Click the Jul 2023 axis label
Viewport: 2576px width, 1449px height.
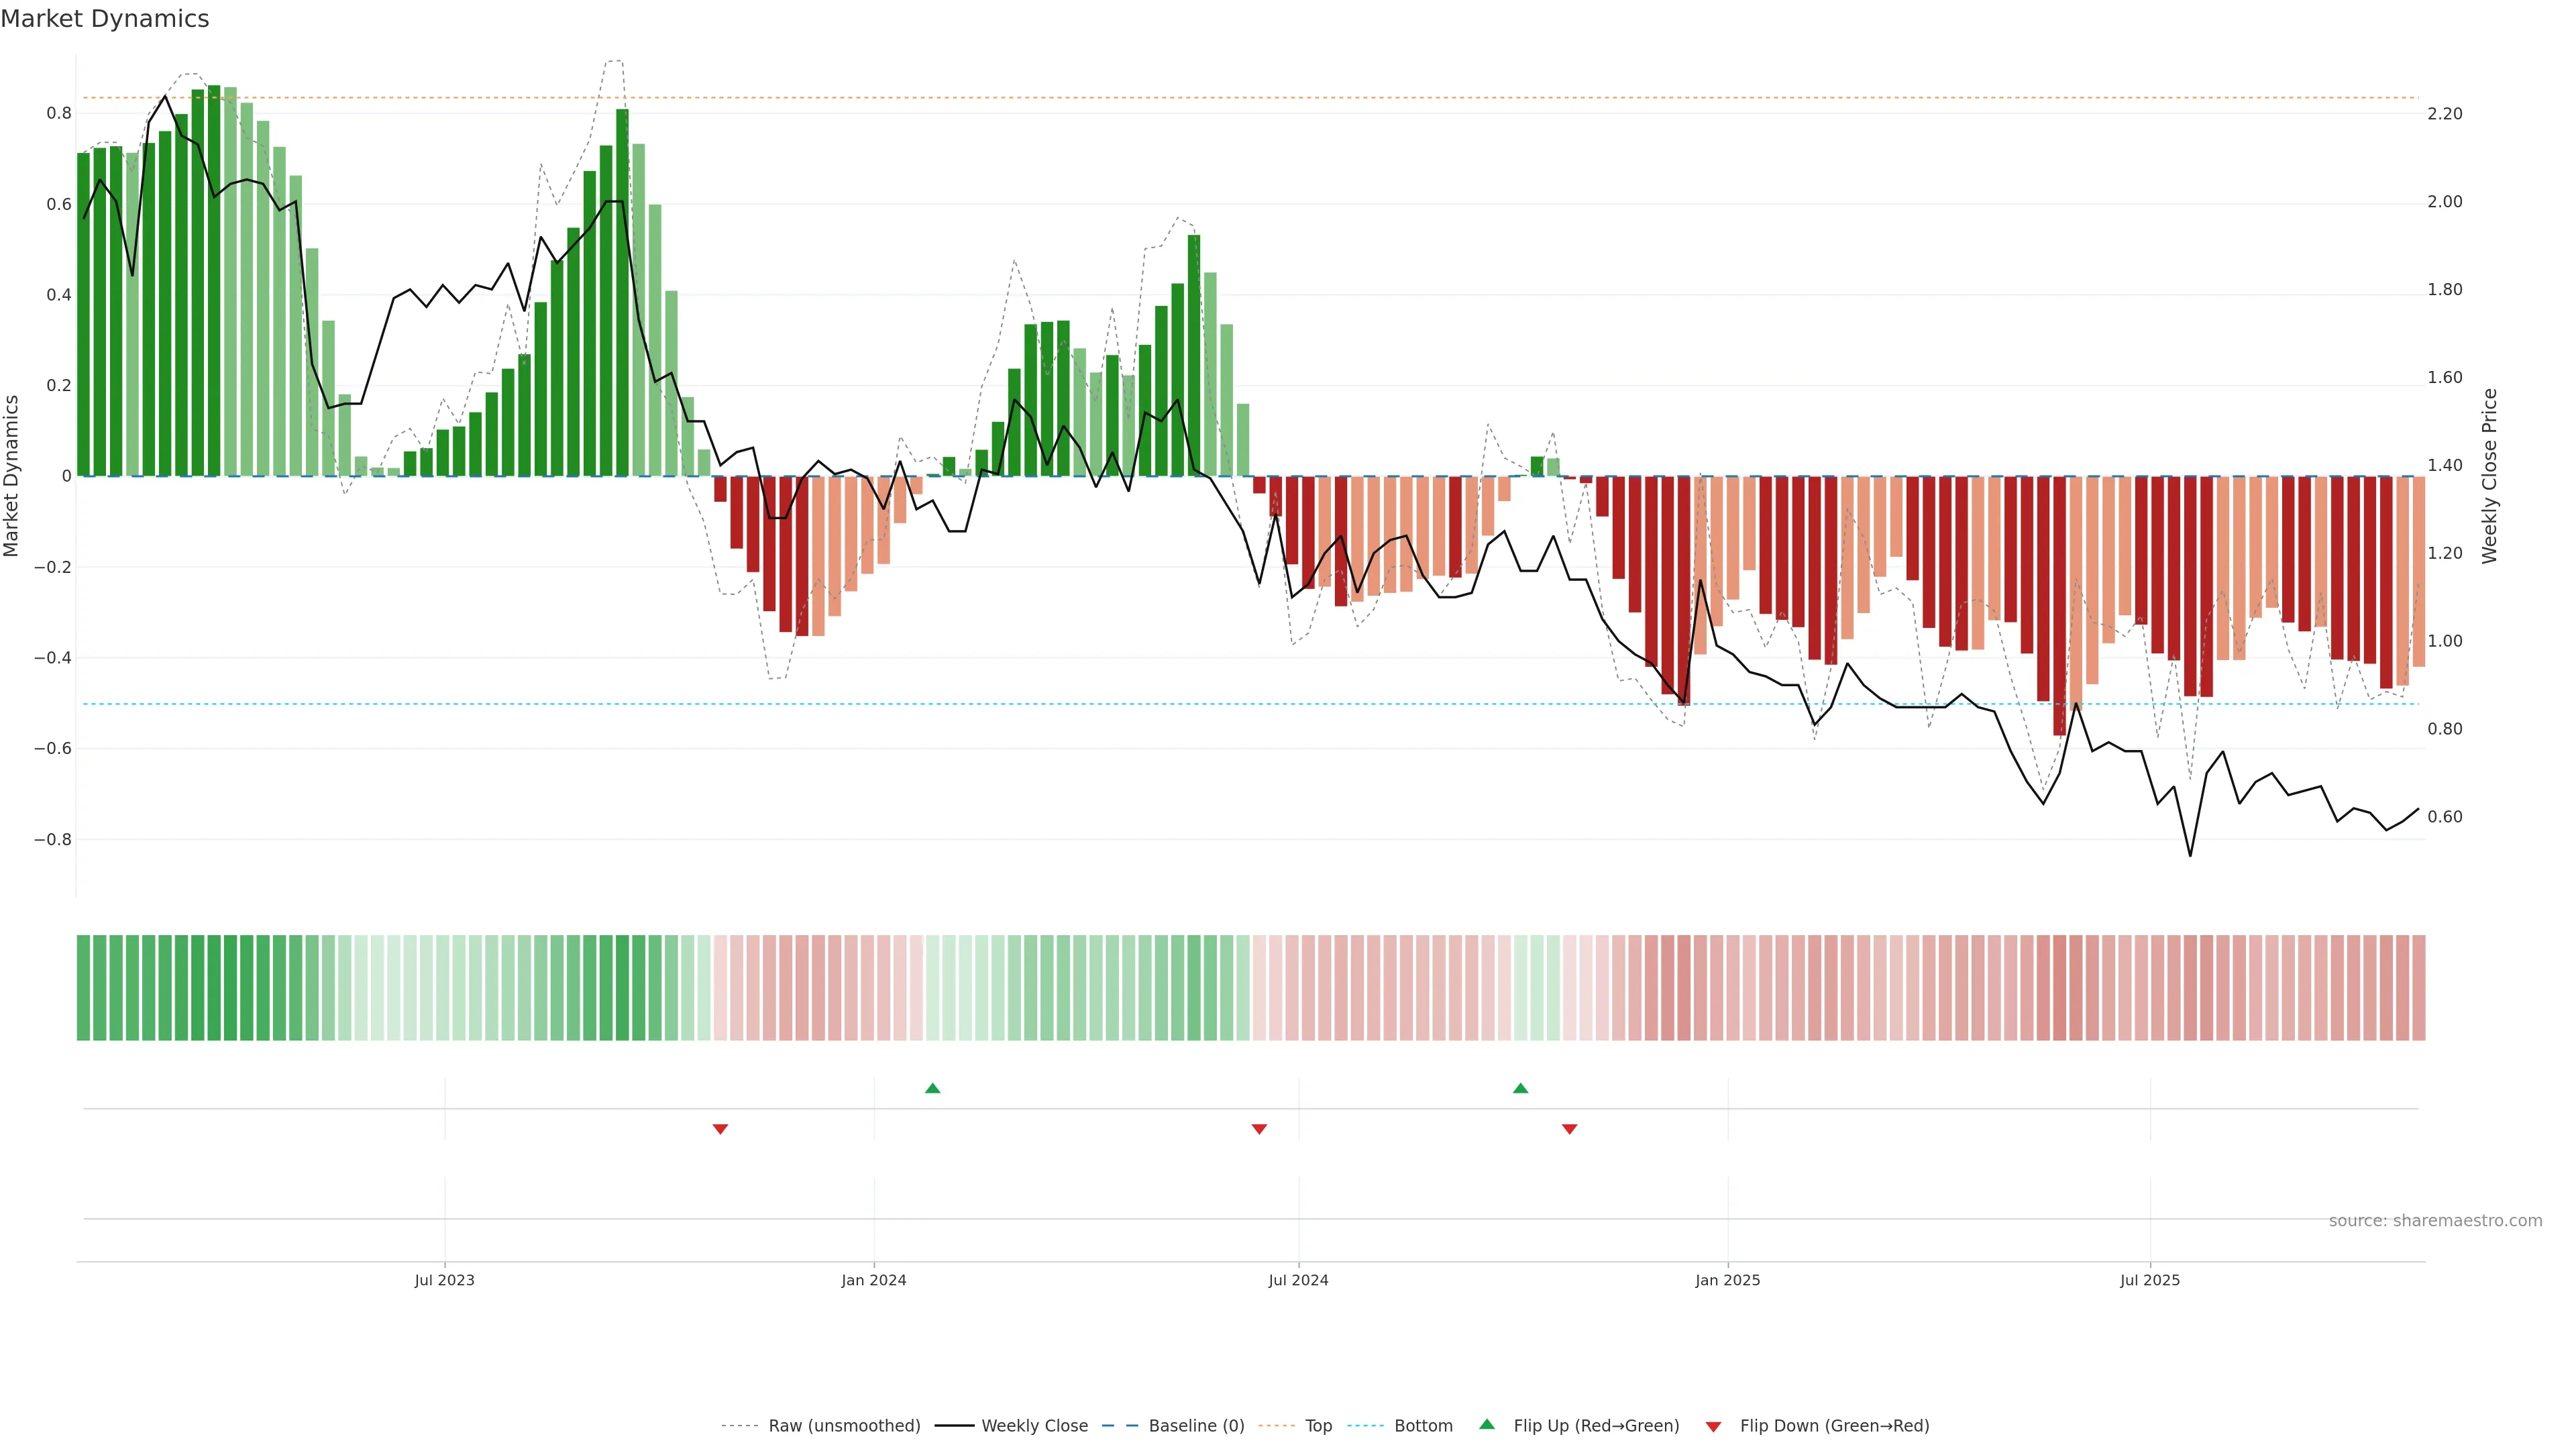click(444, 1280)
